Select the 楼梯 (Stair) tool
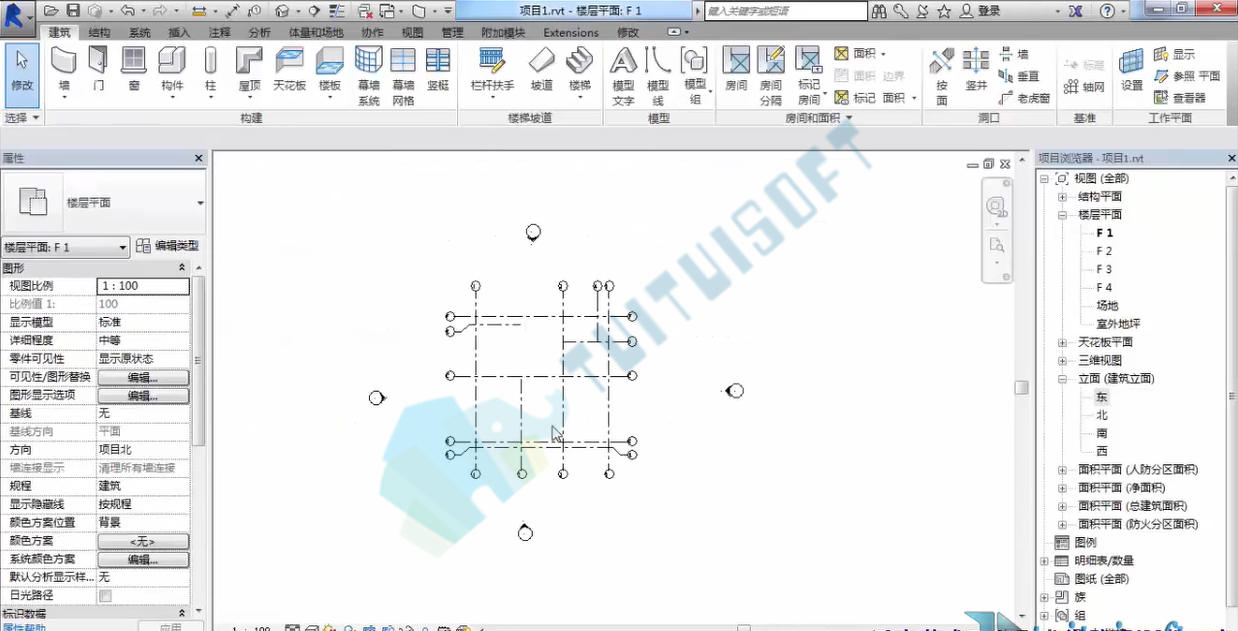This screenshot has width=1238, height=631. tap(580, 70)
